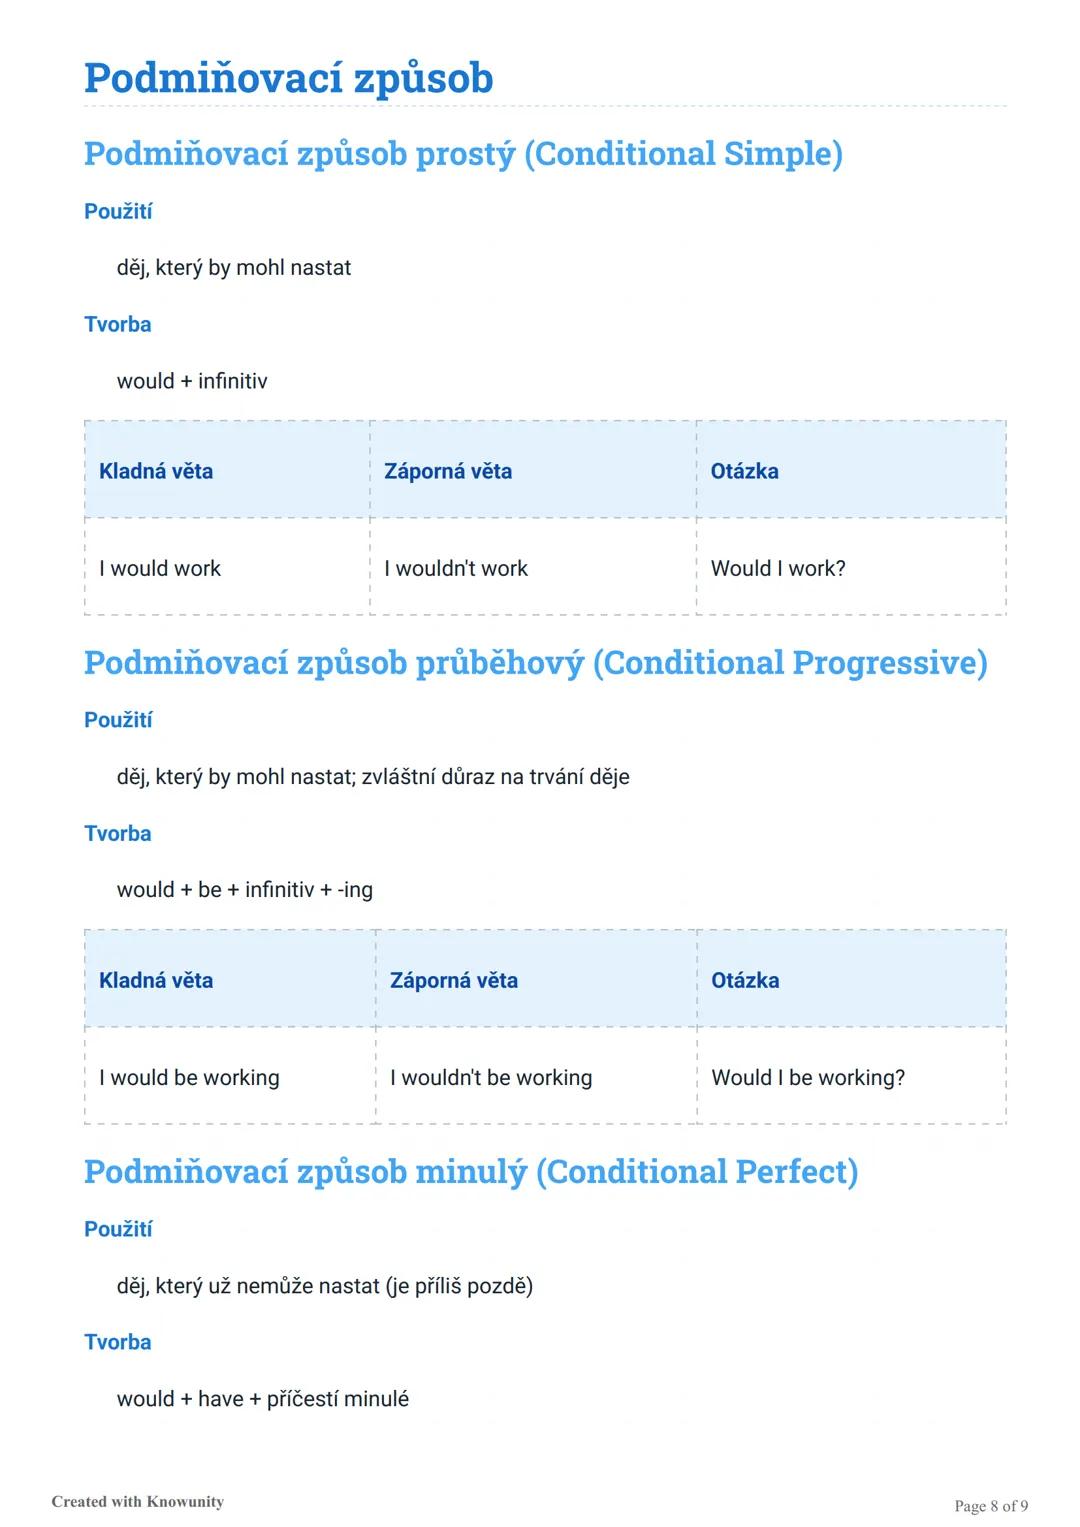Open the "Created with Knowunity" footer link
This screenshot has height=1527, width=1080.
(x=138, y=1501)
